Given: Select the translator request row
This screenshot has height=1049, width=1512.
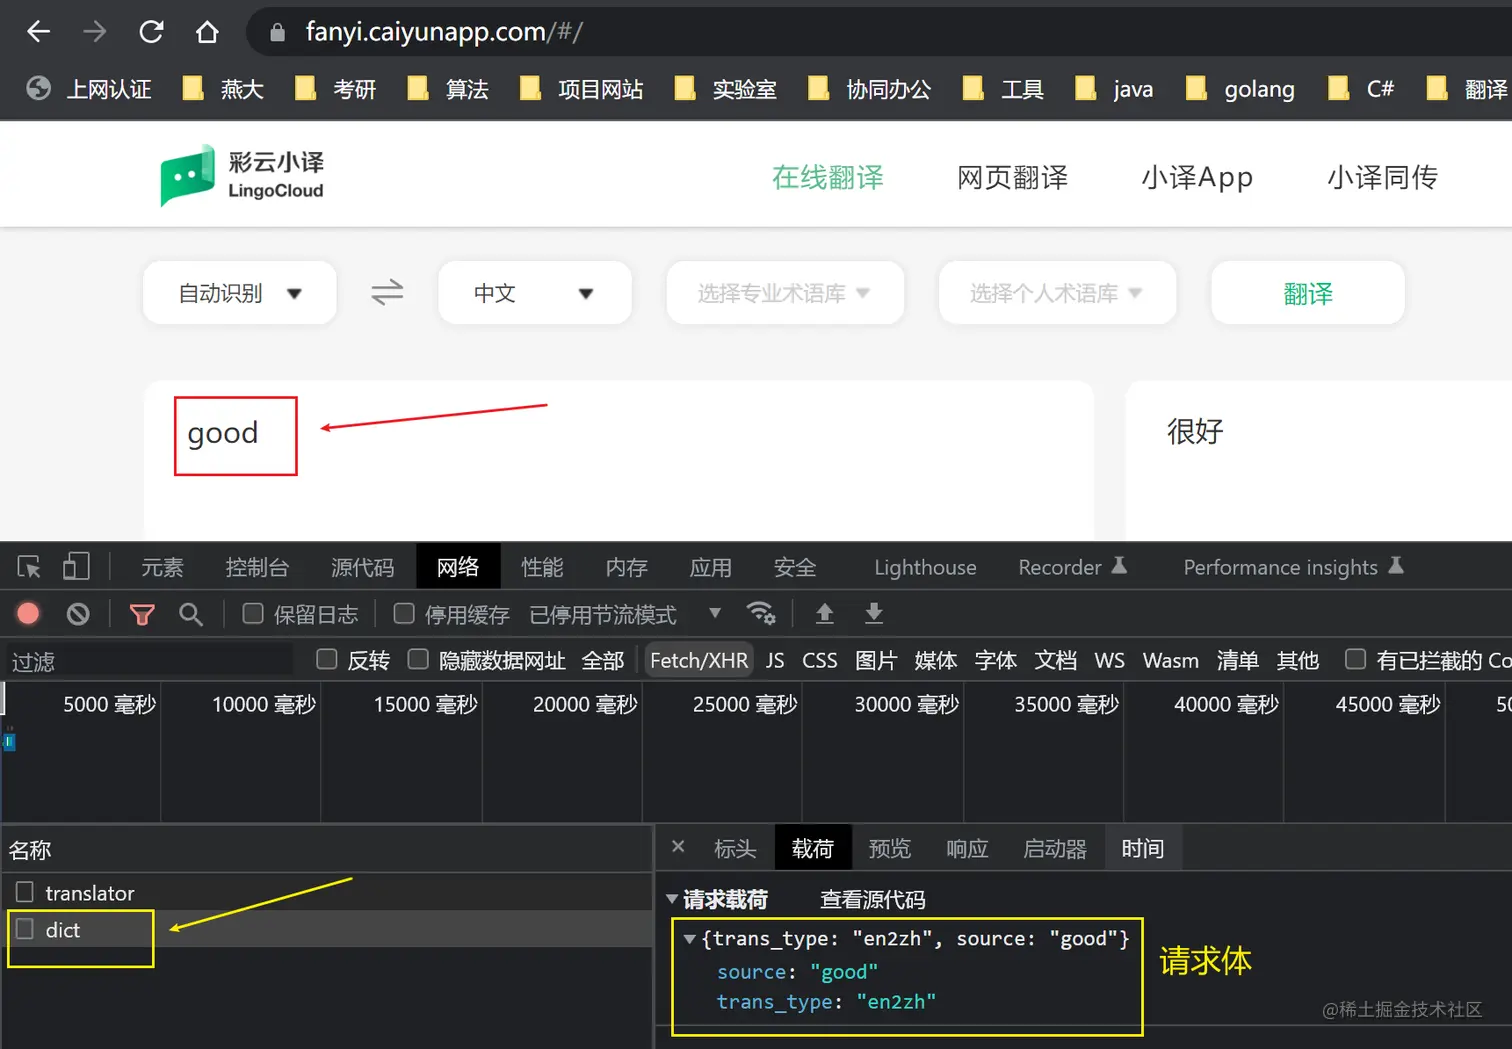Looking at the screenshot, I should (x=328, y=892).
